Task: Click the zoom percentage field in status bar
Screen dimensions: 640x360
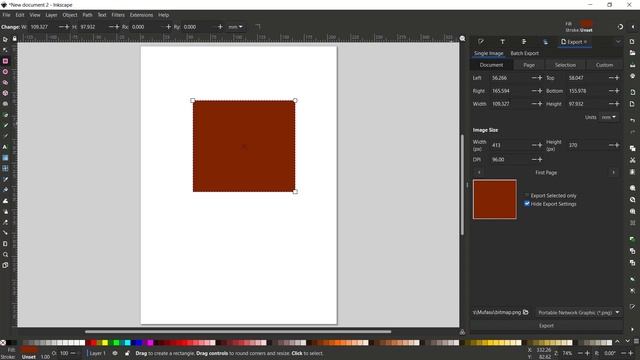Action: [568, 353]
